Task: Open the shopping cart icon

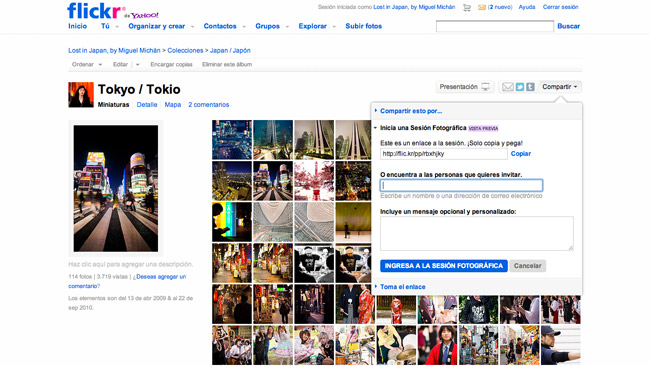Action: pos(467,7)
